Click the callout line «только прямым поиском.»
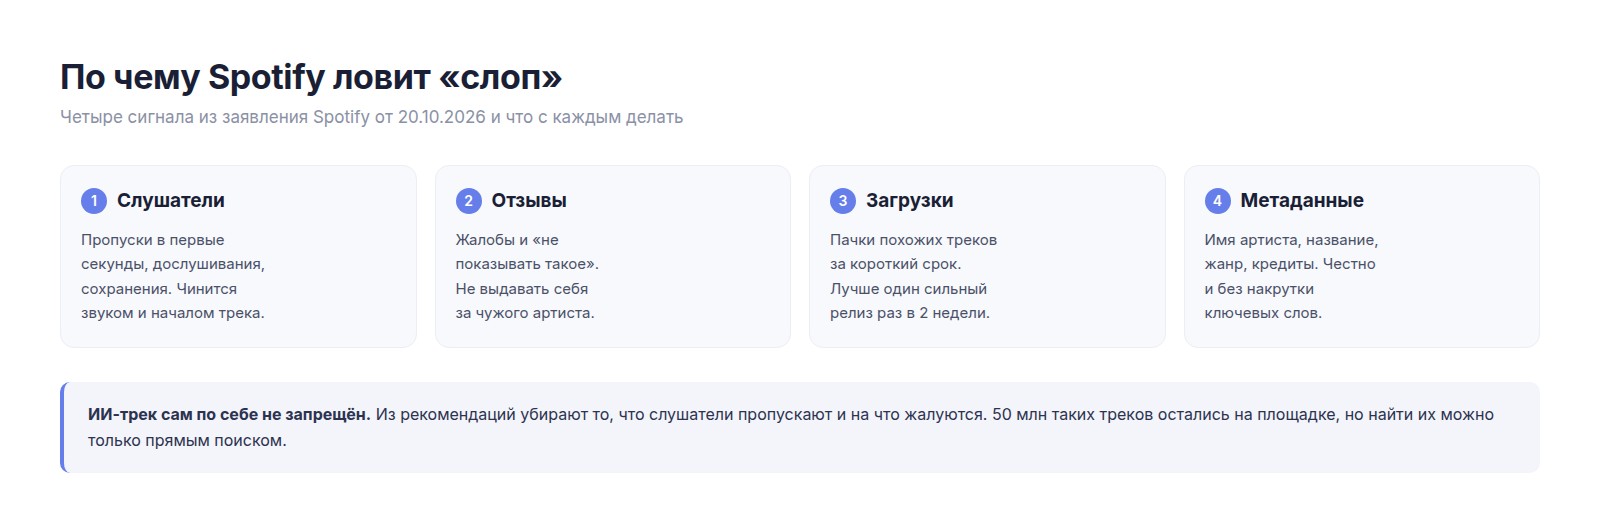The height and width of the screenshot is (521, 1600). click(x=187, y=441)
